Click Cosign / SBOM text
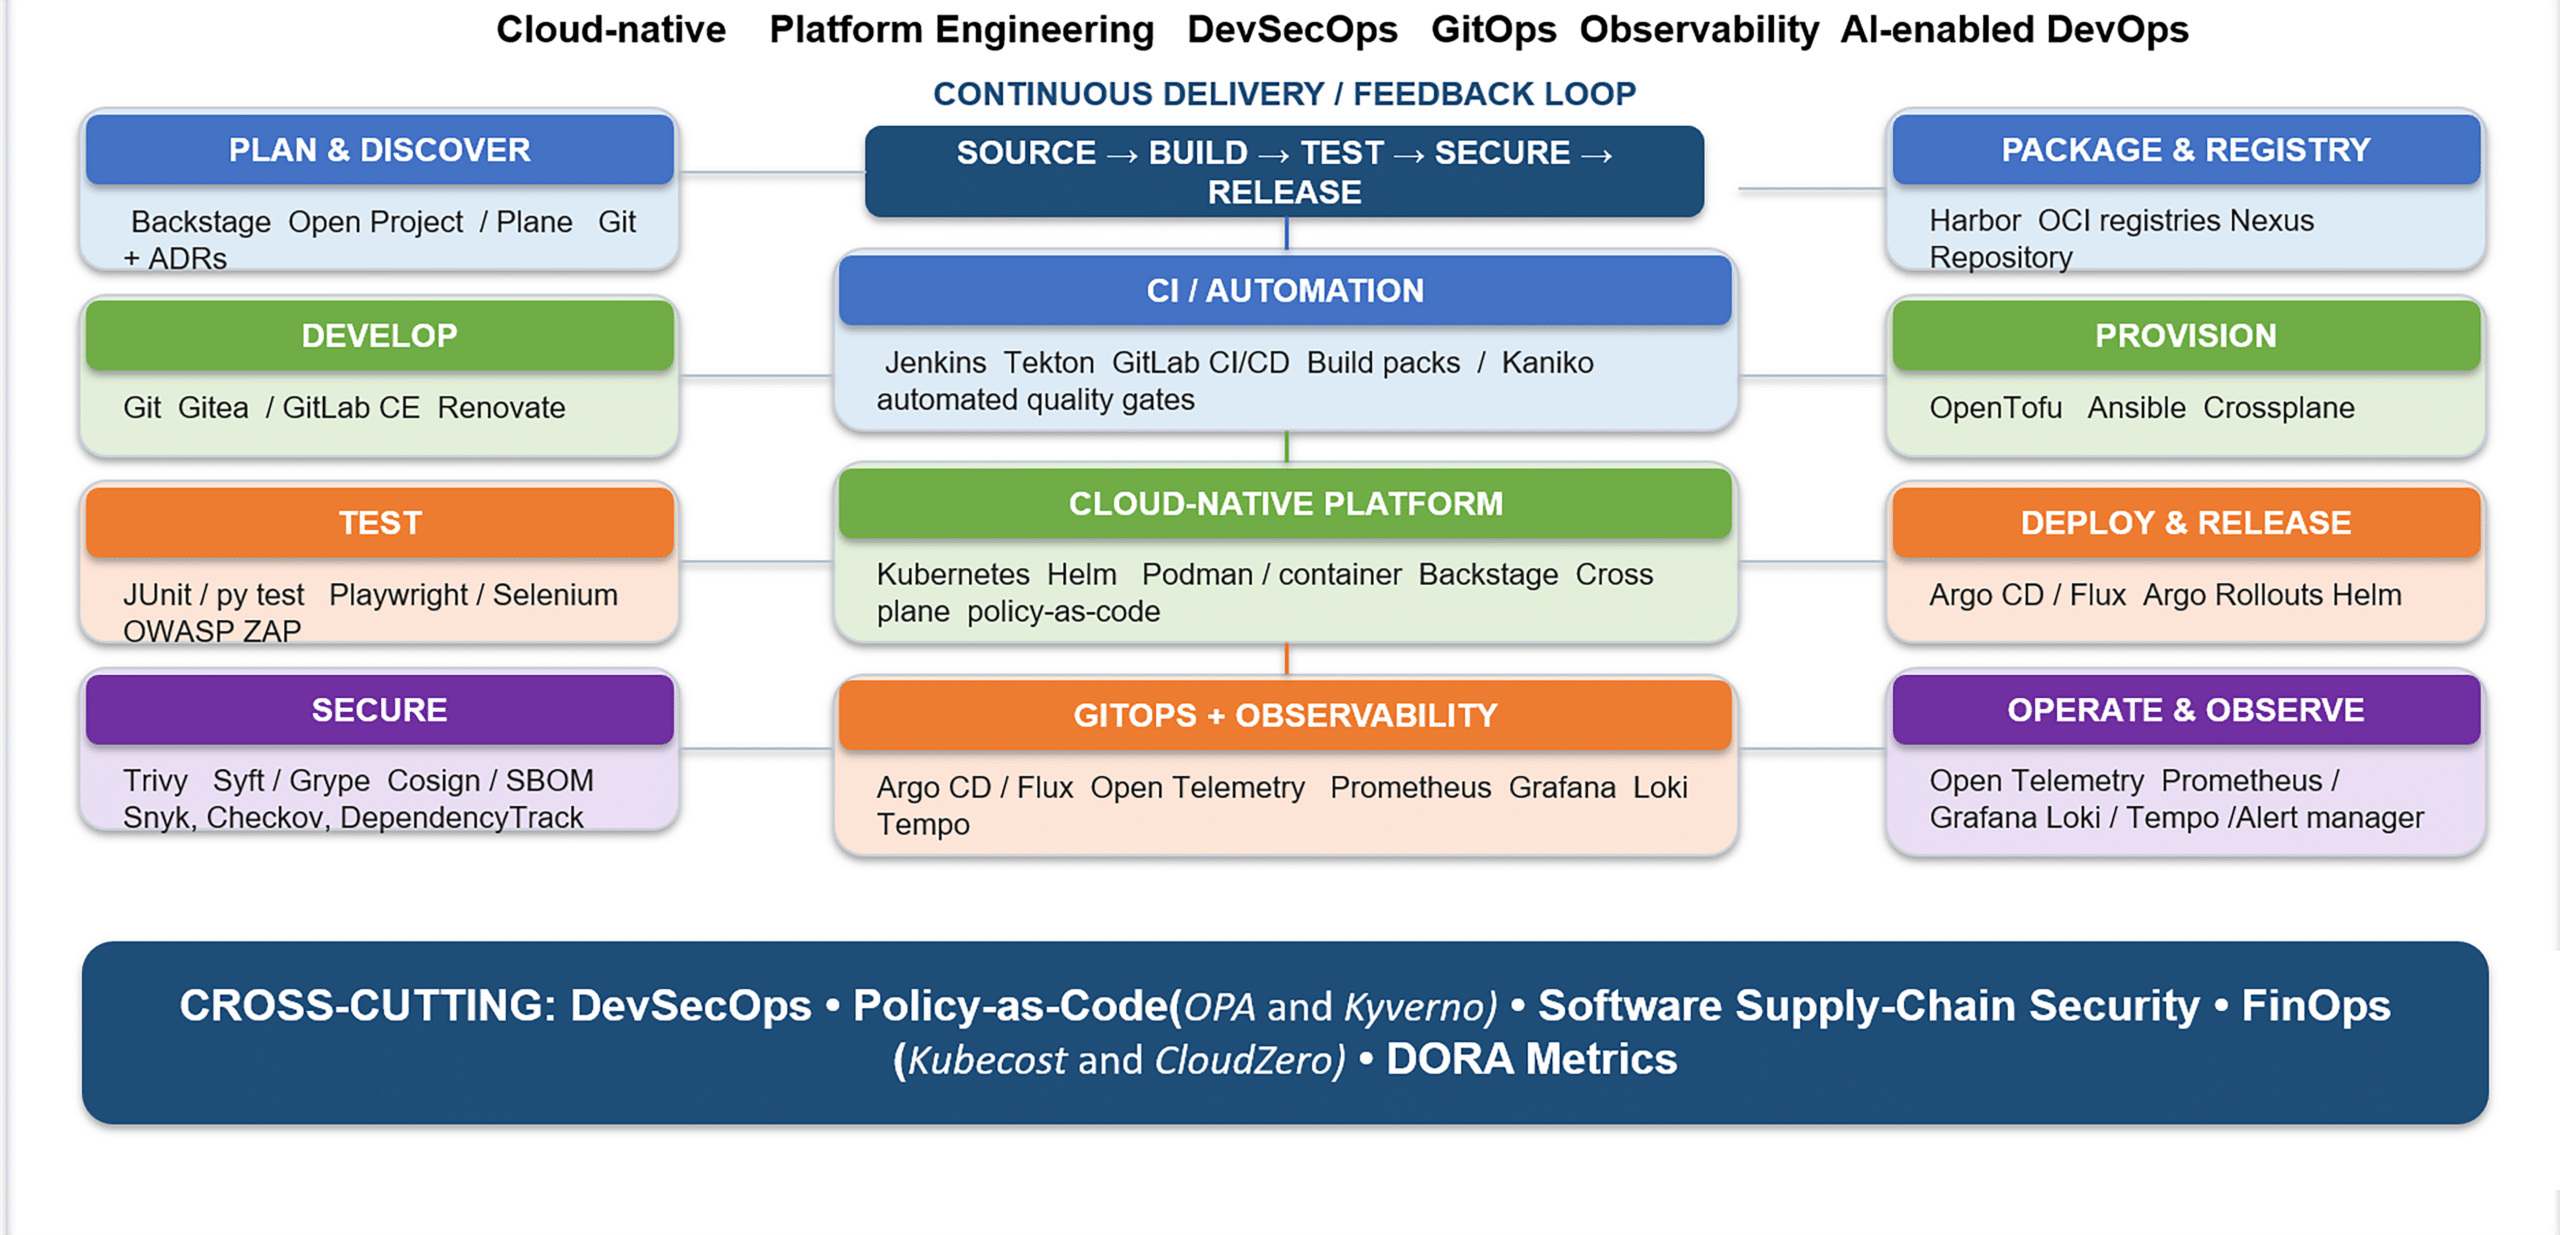 (490, 781)
